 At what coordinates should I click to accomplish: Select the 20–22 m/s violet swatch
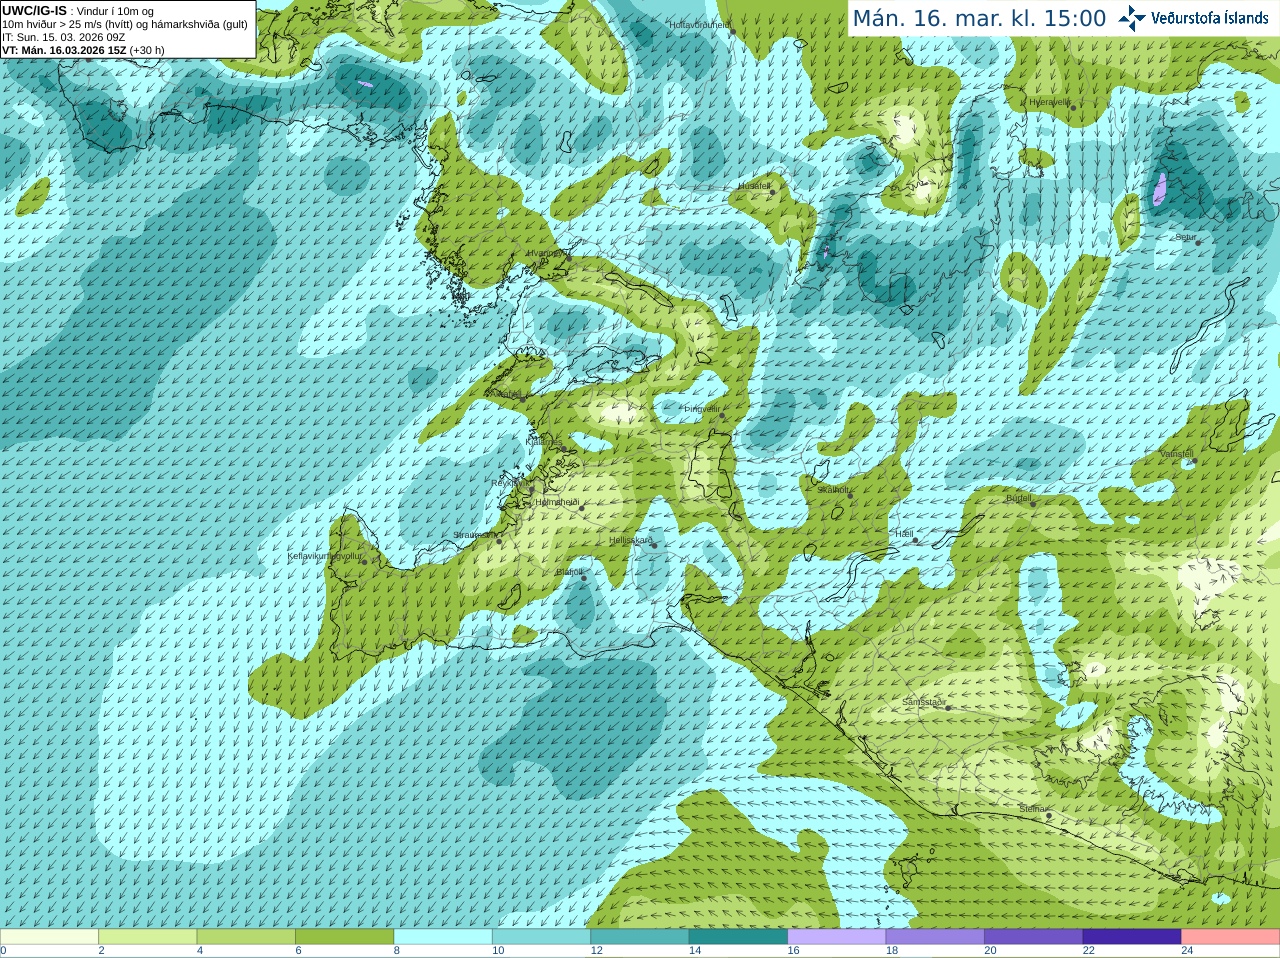pyautogui.click(x=1034, y=937)
